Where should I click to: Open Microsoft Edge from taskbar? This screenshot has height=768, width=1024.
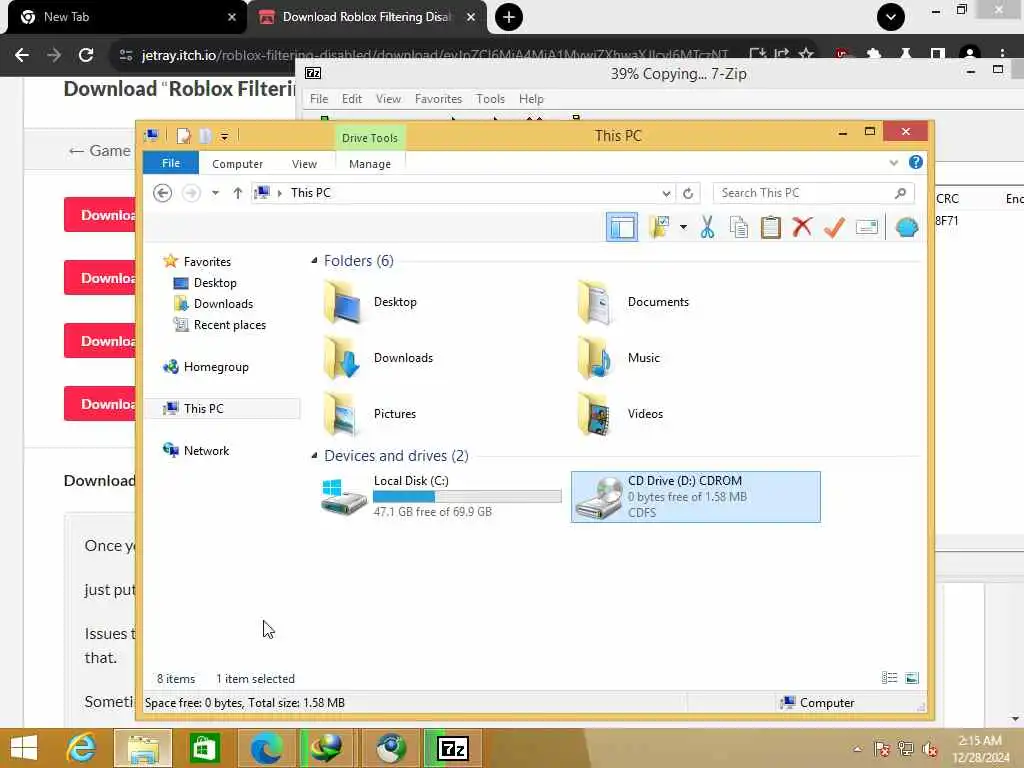266,748
